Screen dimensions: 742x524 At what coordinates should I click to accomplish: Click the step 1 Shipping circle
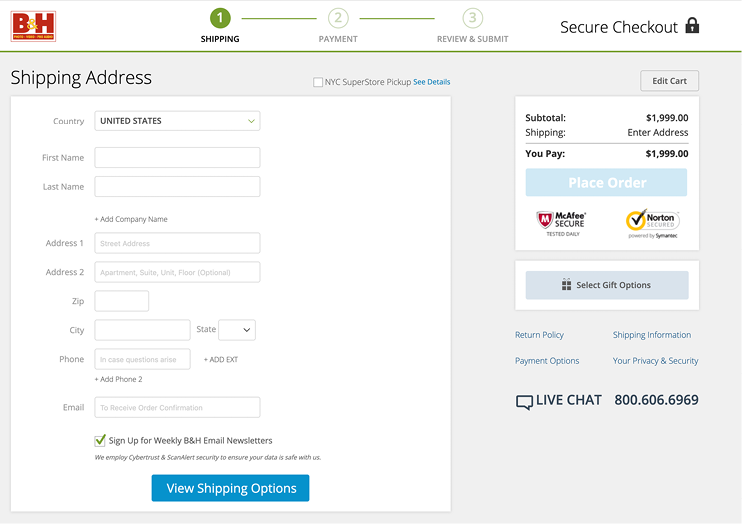point(219,18)
